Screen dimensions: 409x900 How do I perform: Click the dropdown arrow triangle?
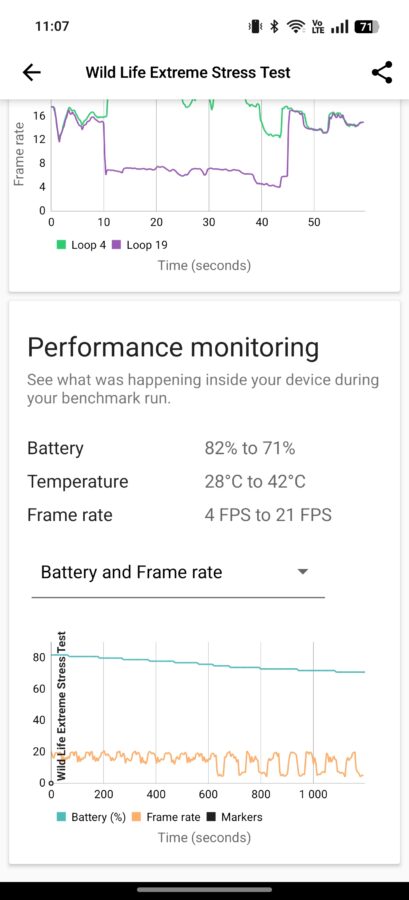(303, 572)
